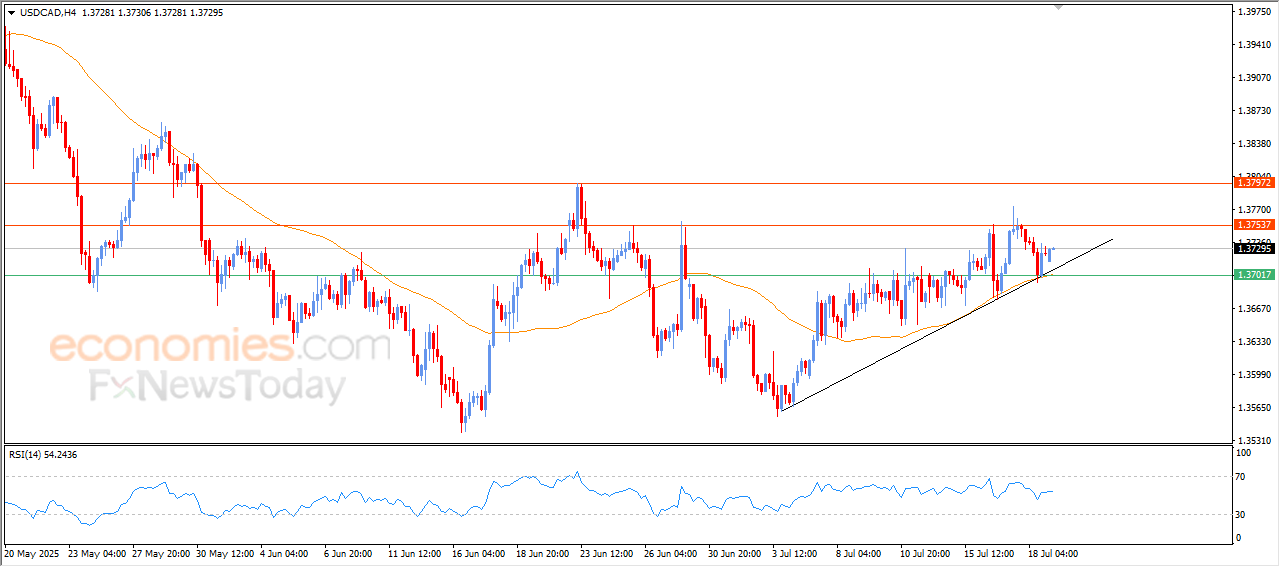
Task: Select the USDCAD,H4 symbol title
Action: 47,12
